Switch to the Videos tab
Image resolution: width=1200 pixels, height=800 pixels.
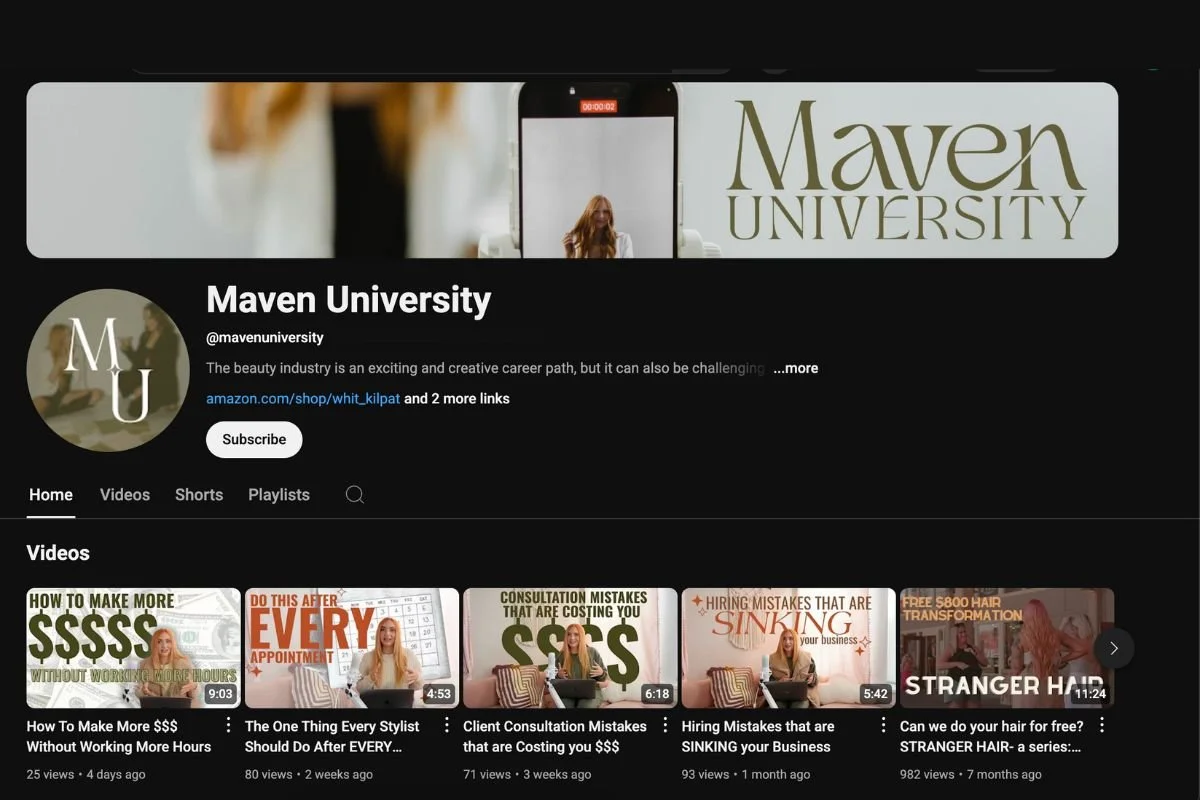125,495
